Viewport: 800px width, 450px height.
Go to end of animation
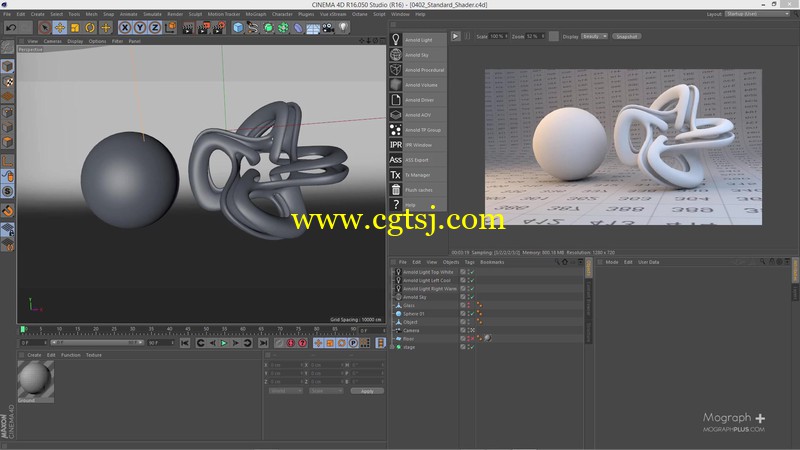(263, 343)
